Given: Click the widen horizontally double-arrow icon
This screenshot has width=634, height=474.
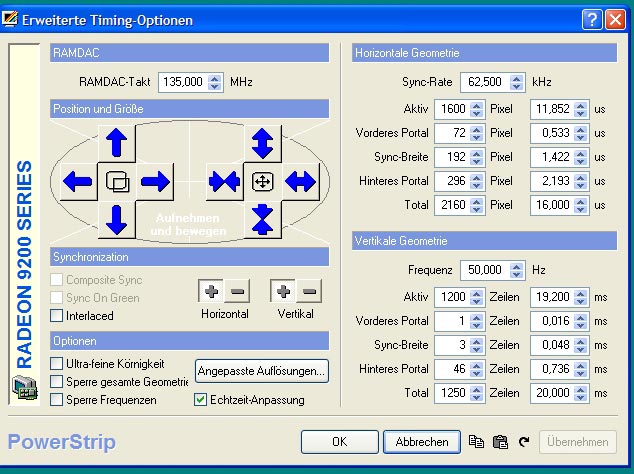Looking at the screenshot, I should pyautogui.click(x=301, y=182).
